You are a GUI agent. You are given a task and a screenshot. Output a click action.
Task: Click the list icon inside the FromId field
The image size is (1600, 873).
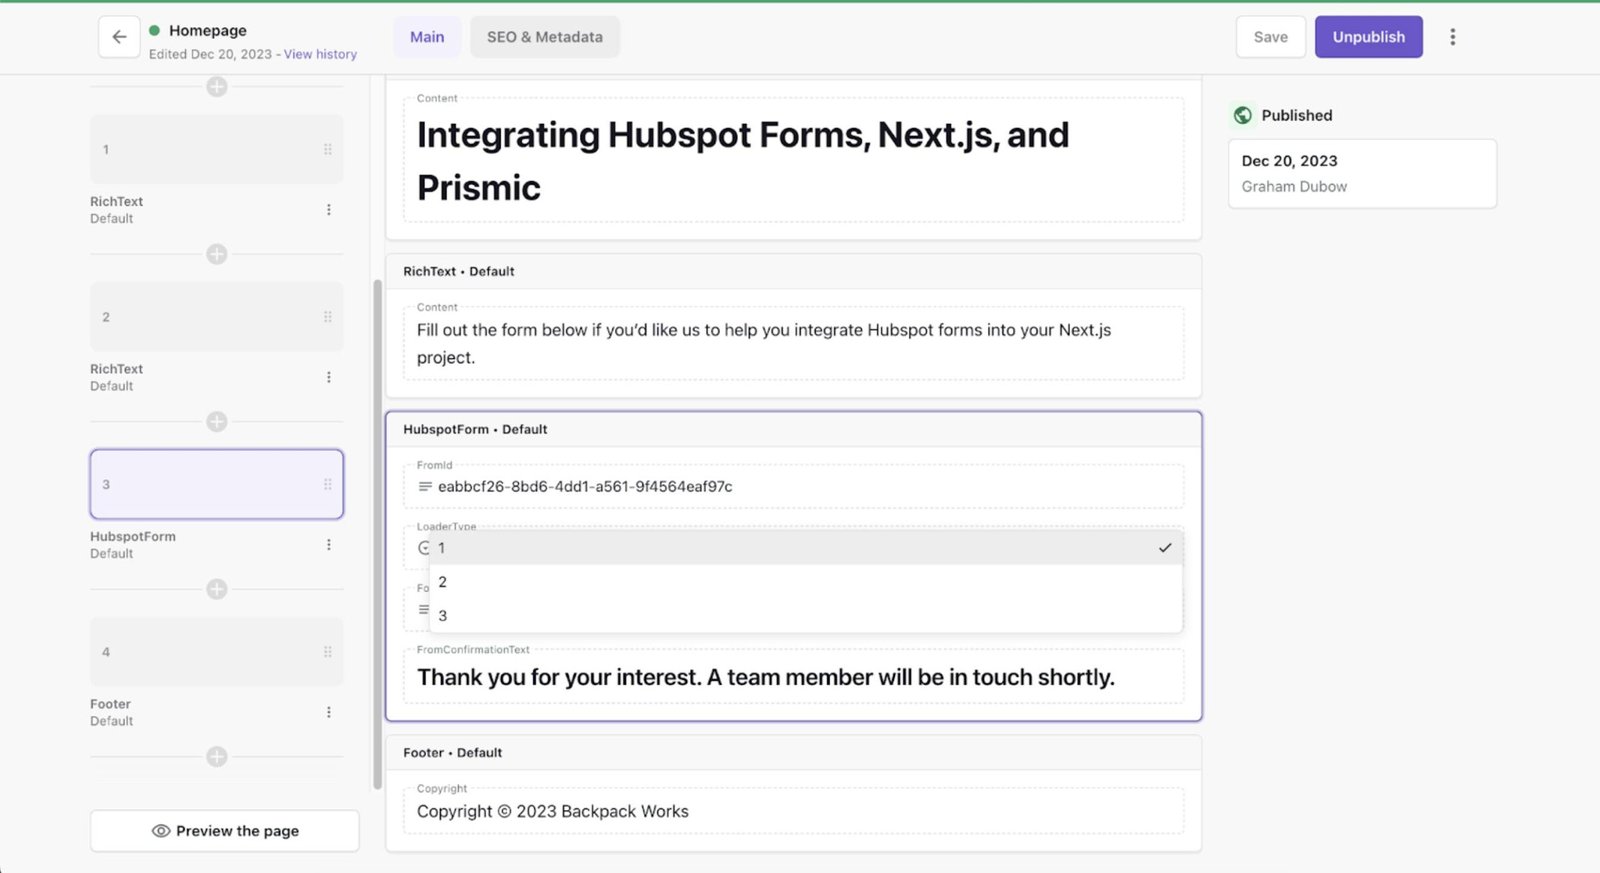[423, 487]
